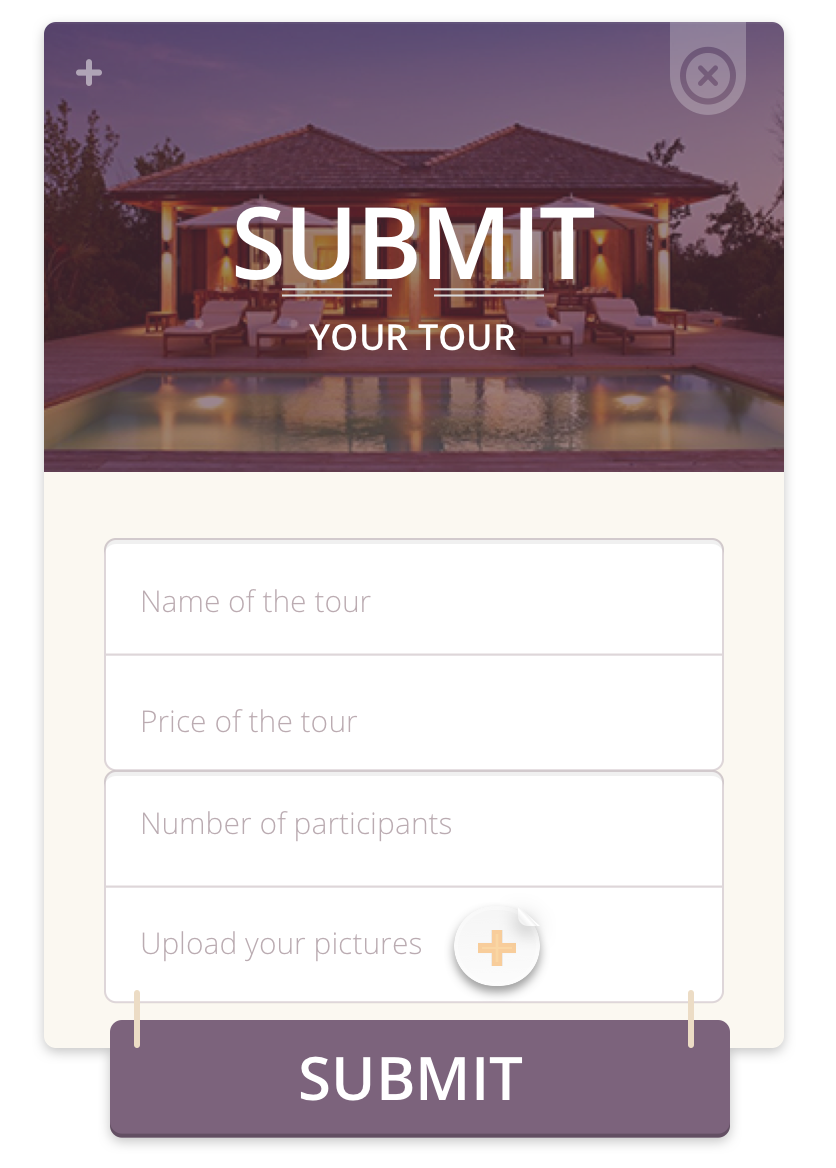
Task: Click the right cream pin on the submit button
Action: (691, 1018)
